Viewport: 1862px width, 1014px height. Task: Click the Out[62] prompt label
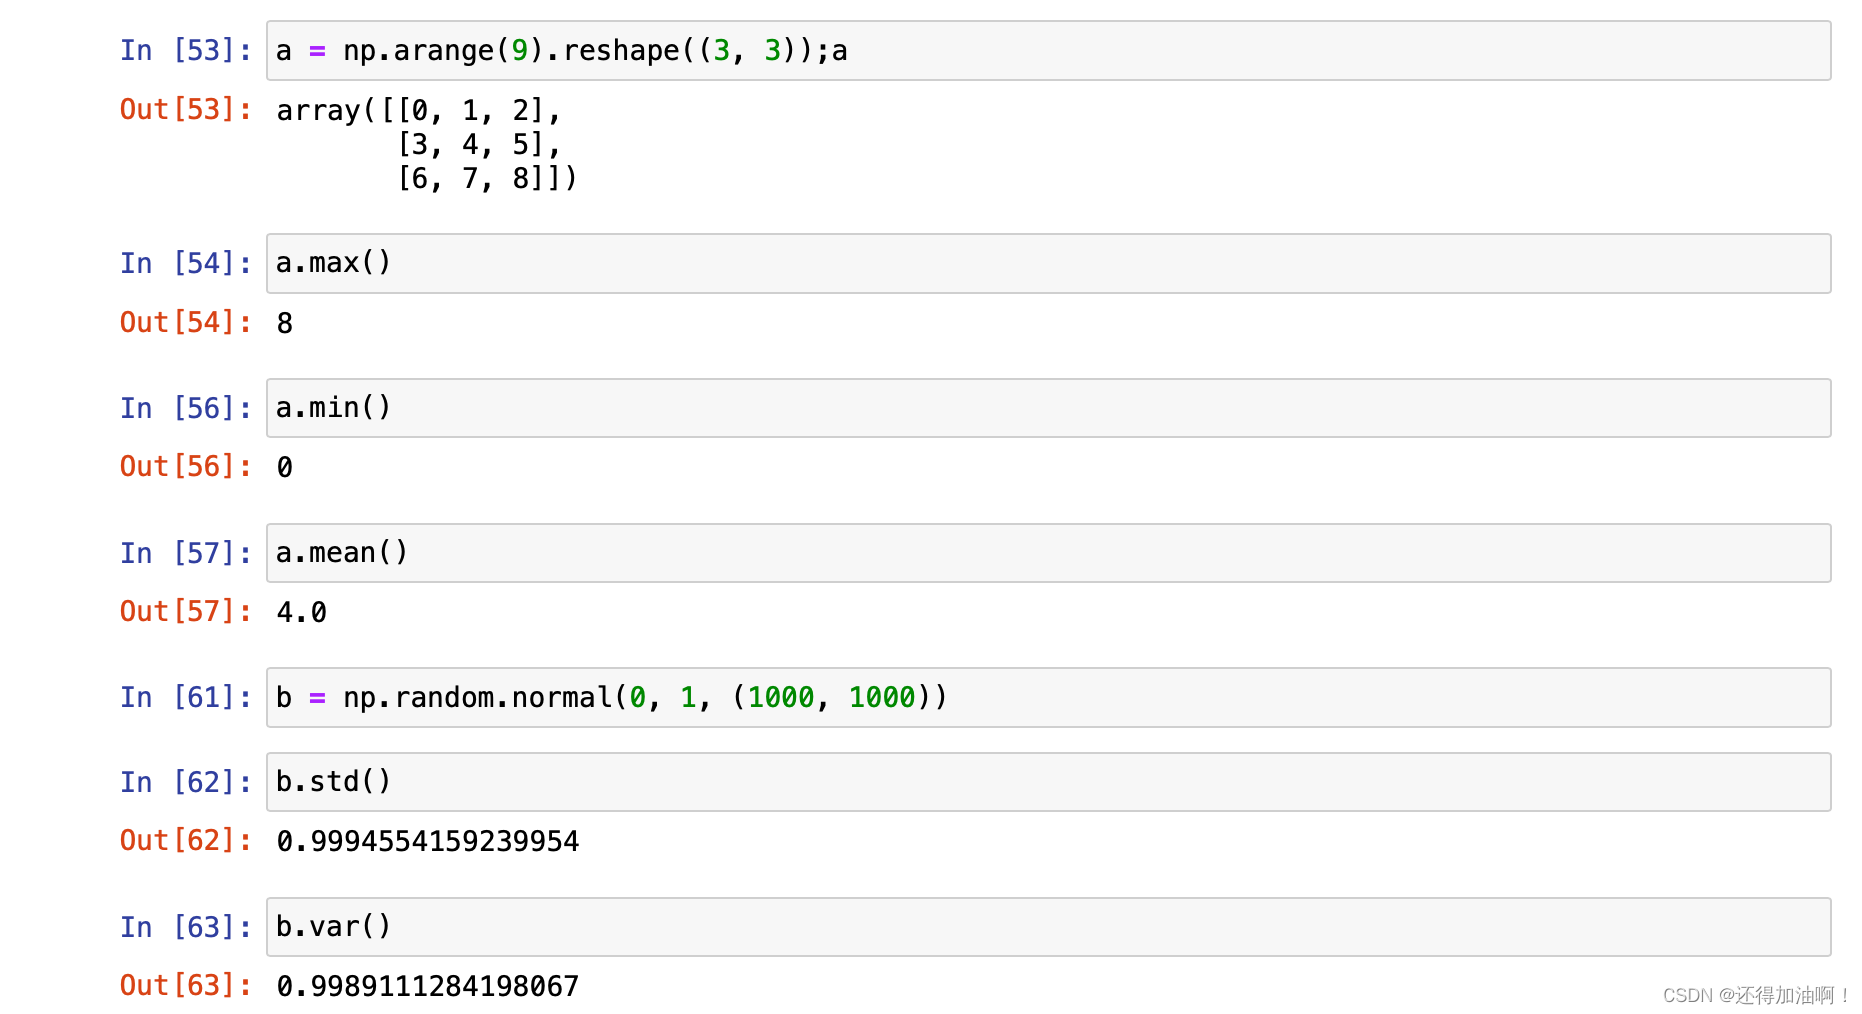[185, 841]
